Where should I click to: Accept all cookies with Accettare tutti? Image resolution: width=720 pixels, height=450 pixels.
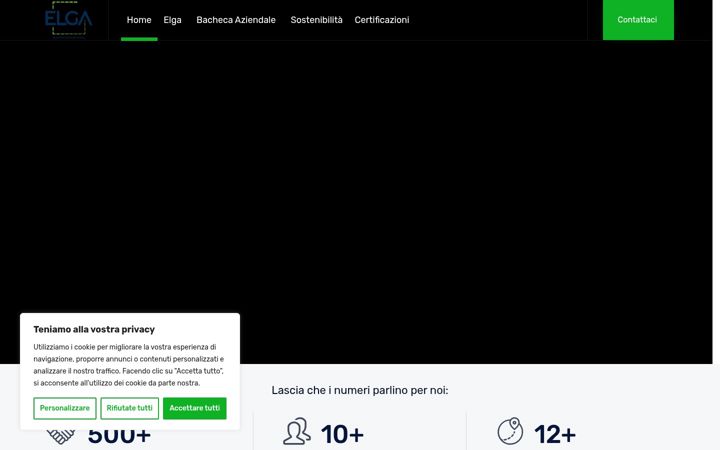[195, 408]
